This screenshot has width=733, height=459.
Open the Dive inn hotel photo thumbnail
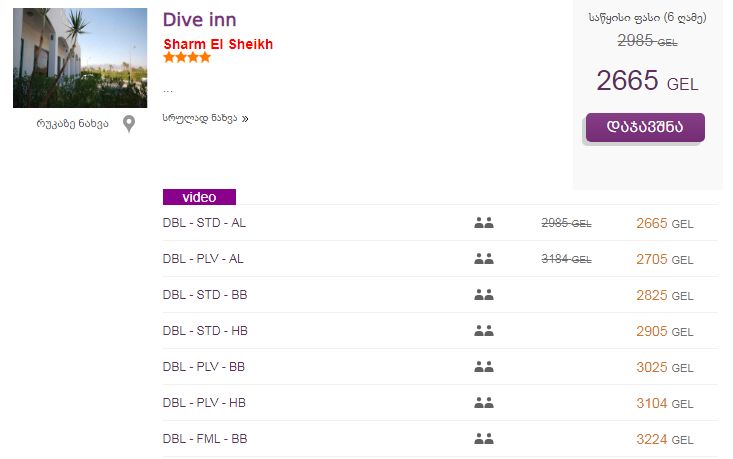(80, 58)
